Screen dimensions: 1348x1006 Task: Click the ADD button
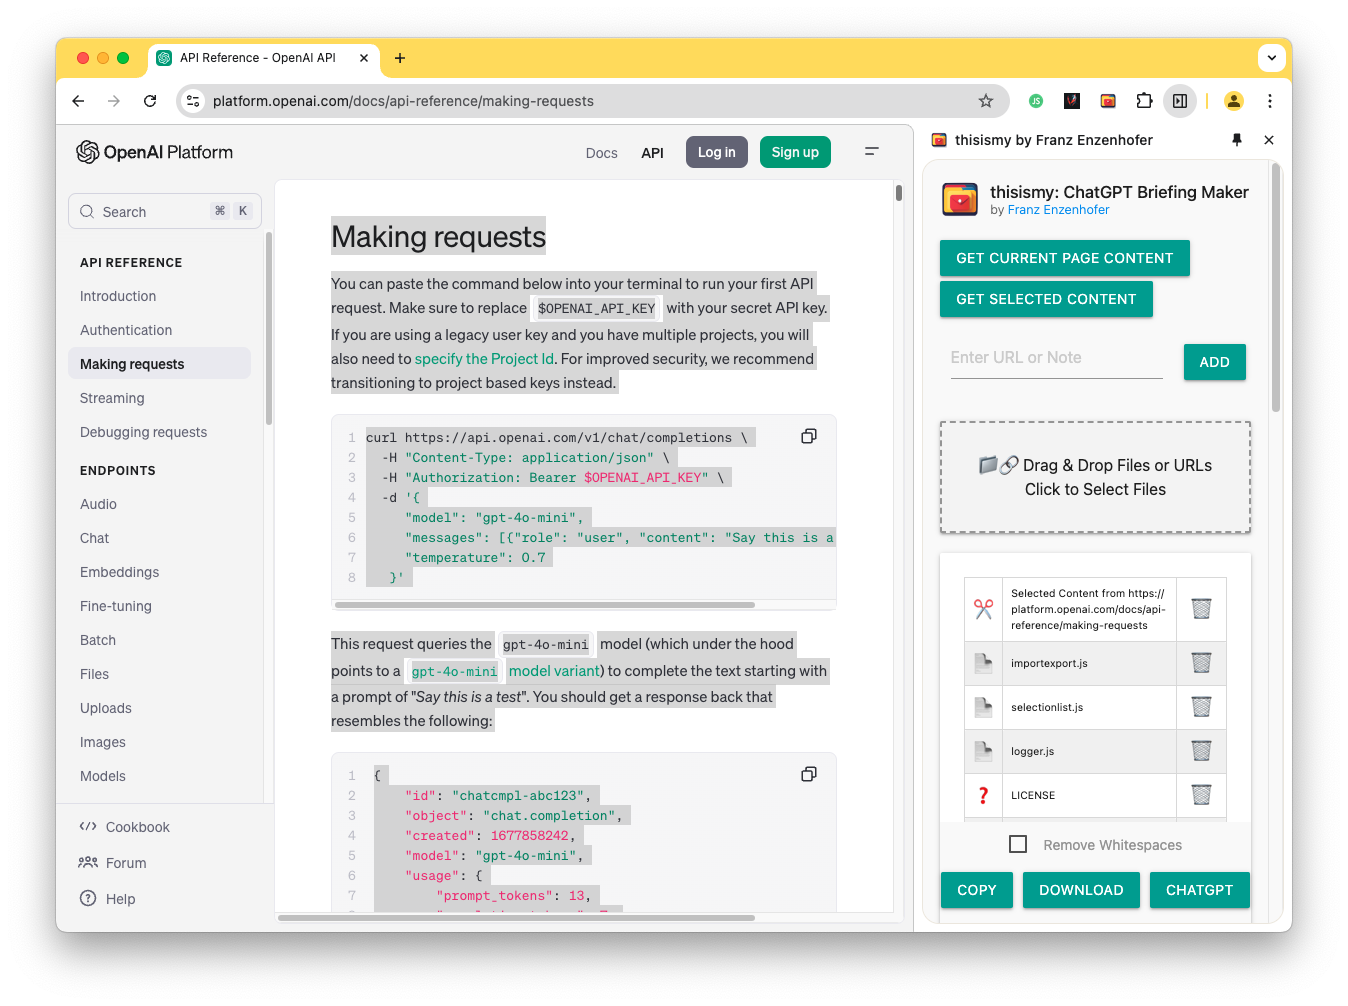[1215, 362]
